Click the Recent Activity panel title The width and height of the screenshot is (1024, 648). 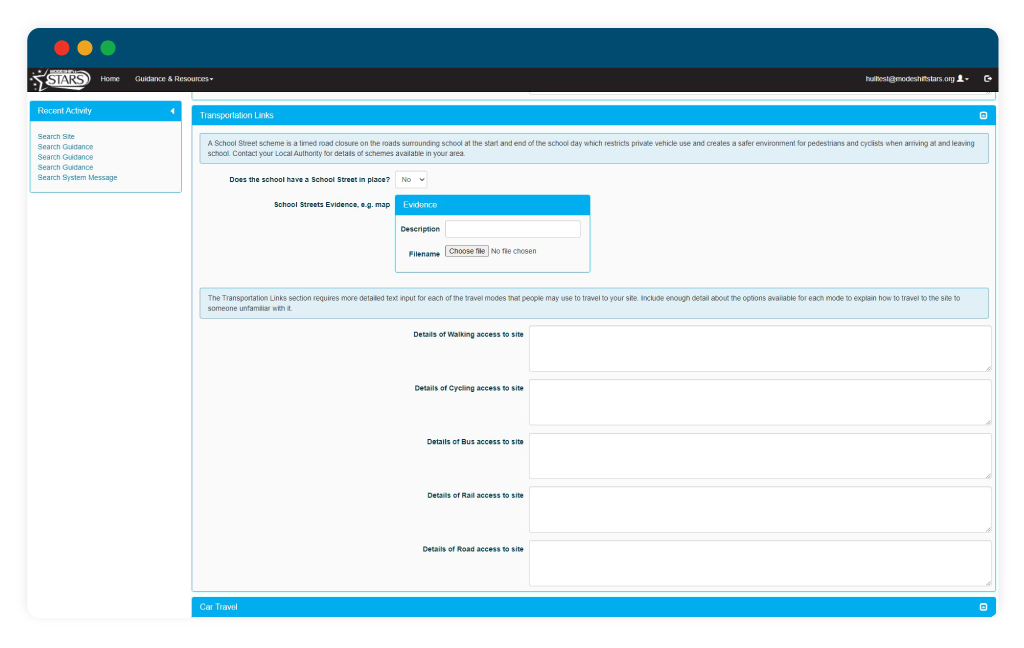pyautogui.click(x=65, y=111)
